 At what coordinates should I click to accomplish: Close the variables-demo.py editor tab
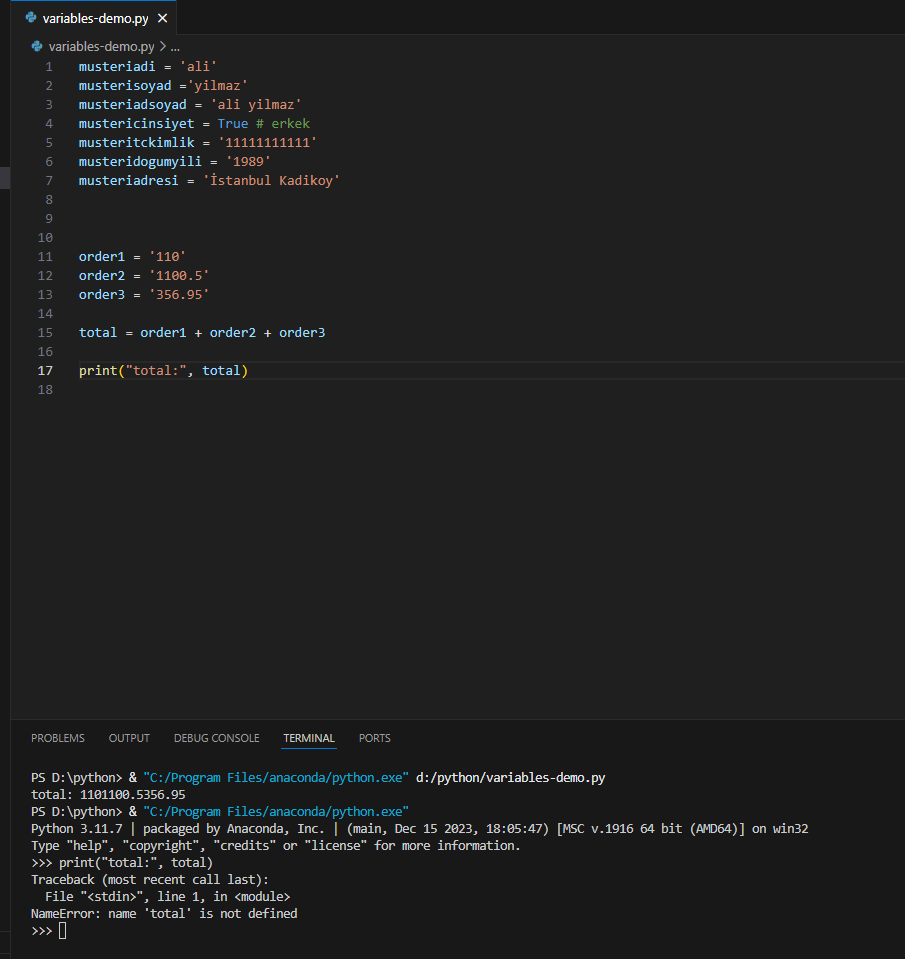point(162,18)
